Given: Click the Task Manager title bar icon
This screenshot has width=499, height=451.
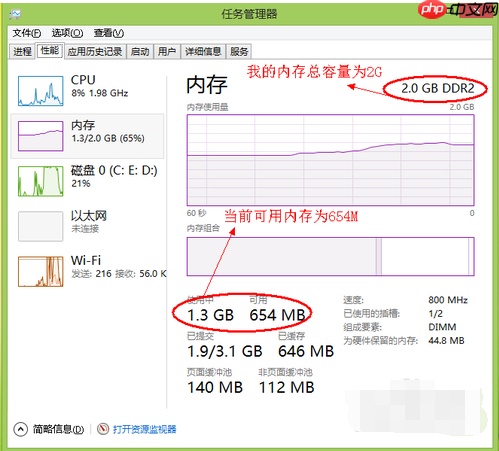Looking at the screenshot, I should (x=15, y=14).
